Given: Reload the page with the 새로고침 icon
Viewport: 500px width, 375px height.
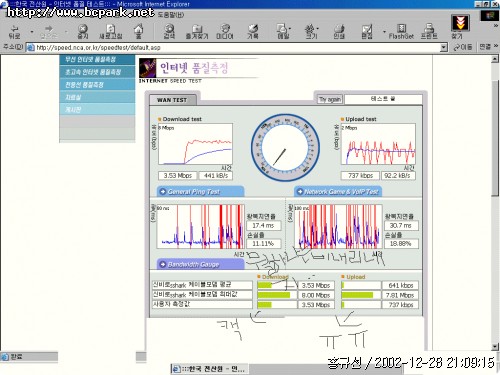Looking at the screenshot, I should point(111,32).
